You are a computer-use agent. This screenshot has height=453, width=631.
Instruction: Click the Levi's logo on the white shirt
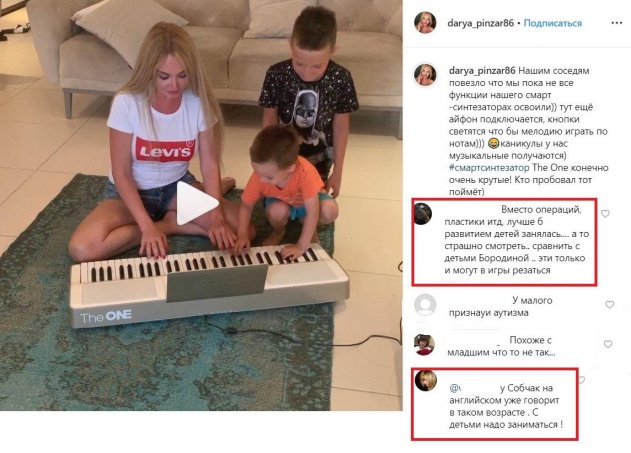point(165,150)
